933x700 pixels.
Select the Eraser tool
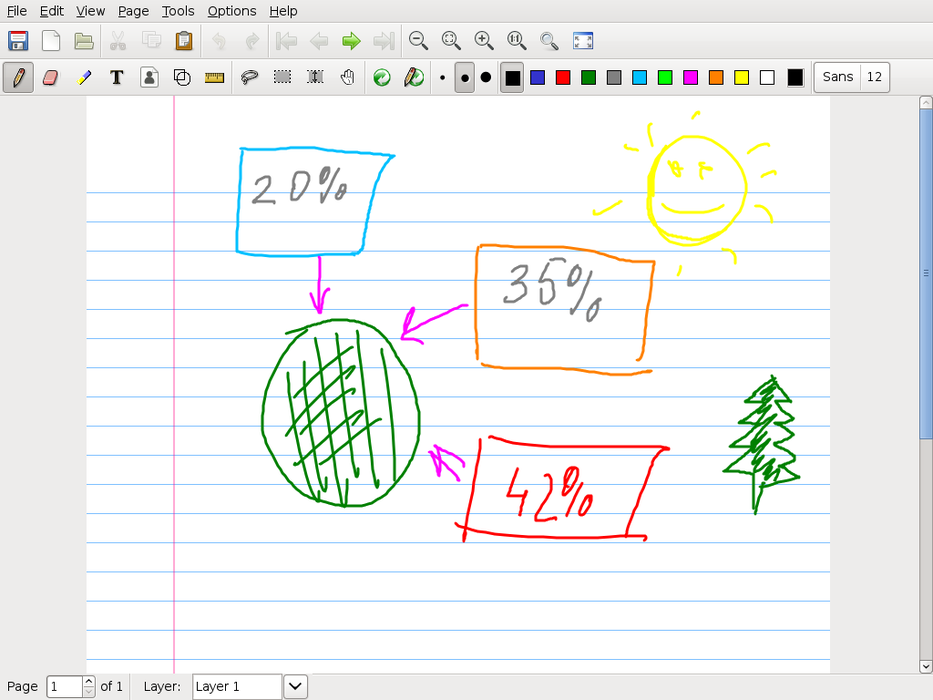[x=51, y=77]
